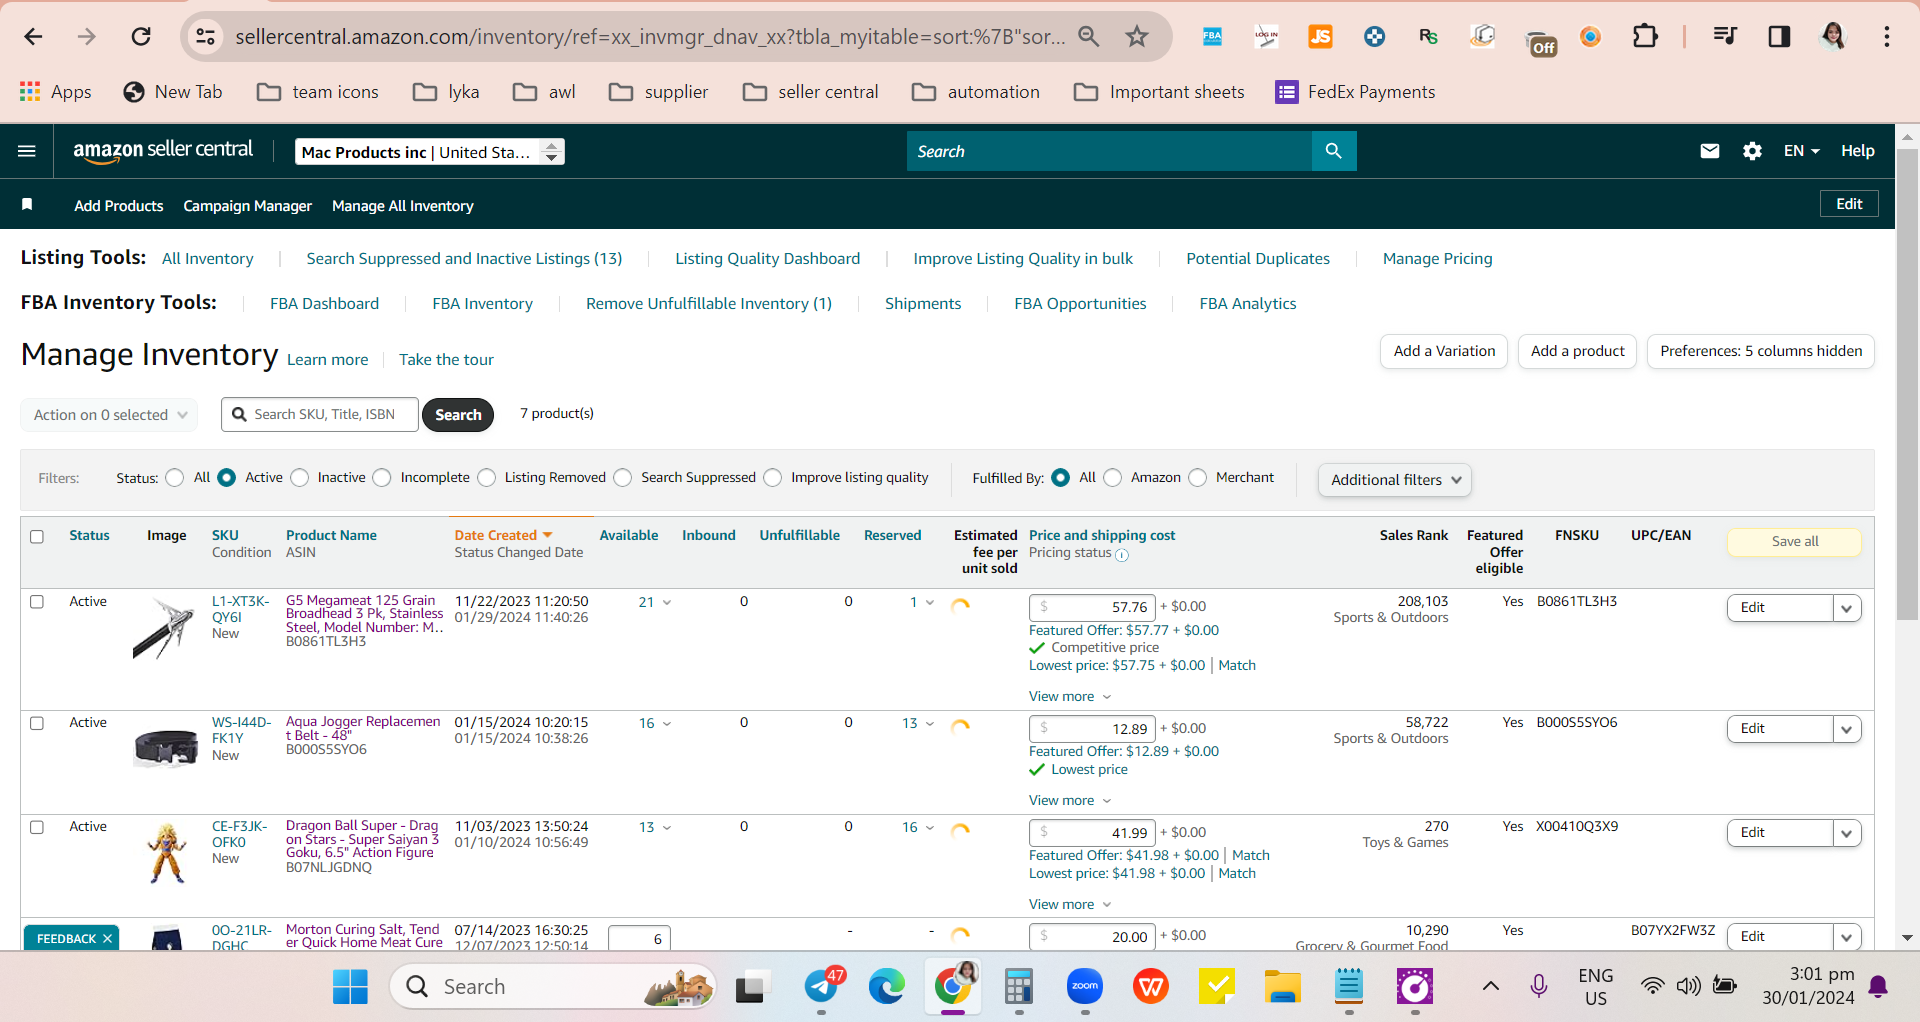Expand Edit dropdown arrow for G5 Megameat row

[x=1846, y=608]
